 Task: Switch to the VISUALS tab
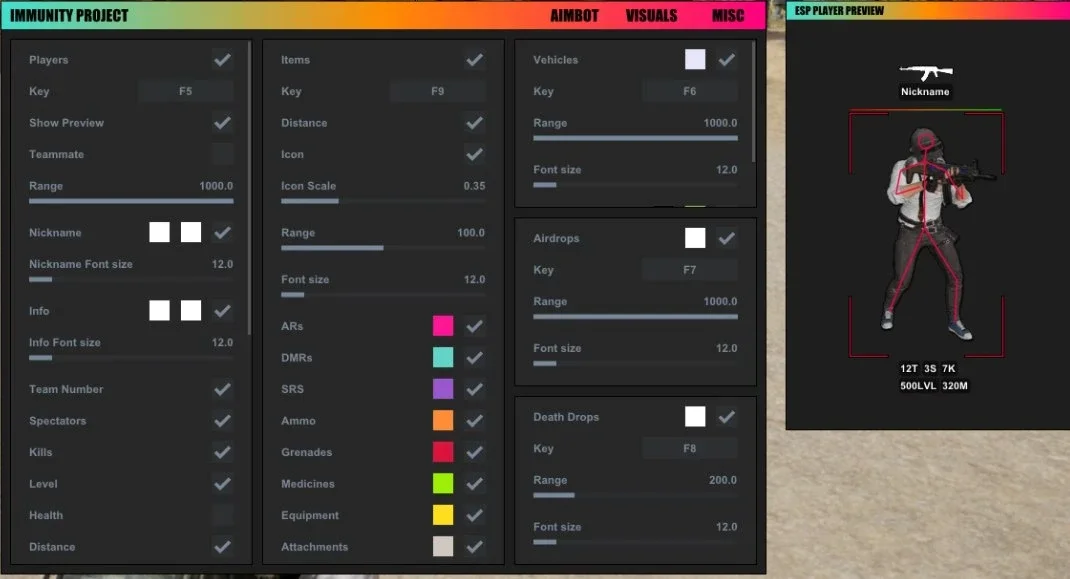tap(651, 16)
